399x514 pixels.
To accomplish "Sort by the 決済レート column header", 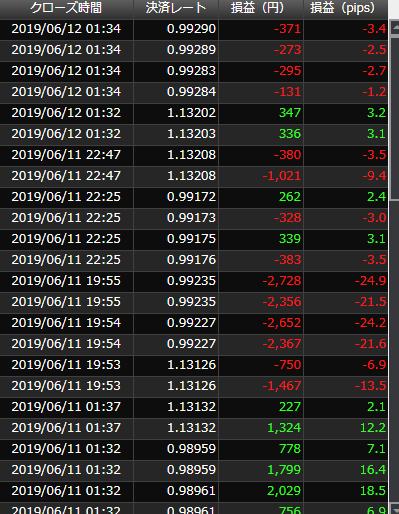I will click(x=176, y=8).
